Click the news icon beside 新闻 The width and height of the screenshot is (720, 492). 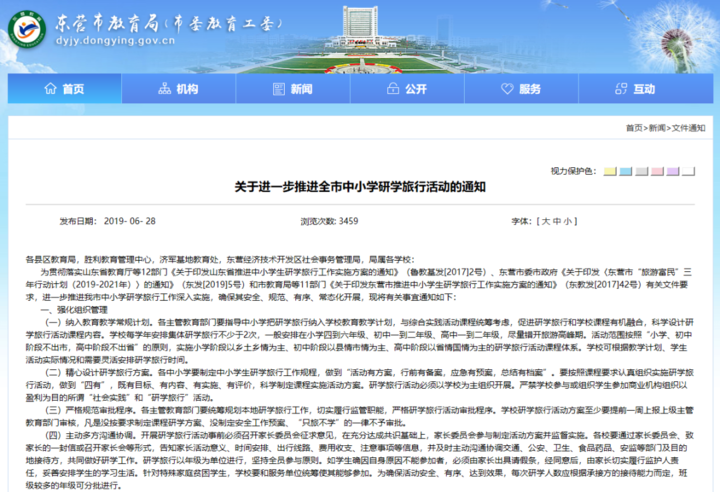point(279,89)
